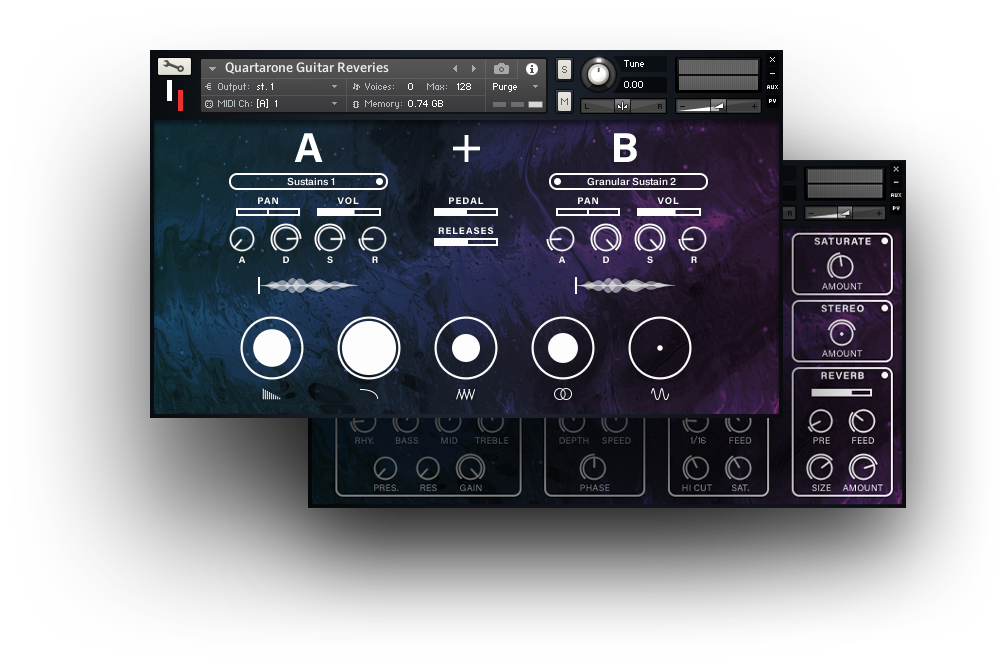Viewport: 1006px width, 668px height.
Task: Toggle the STEREO effect power dot
Action: 885,308
